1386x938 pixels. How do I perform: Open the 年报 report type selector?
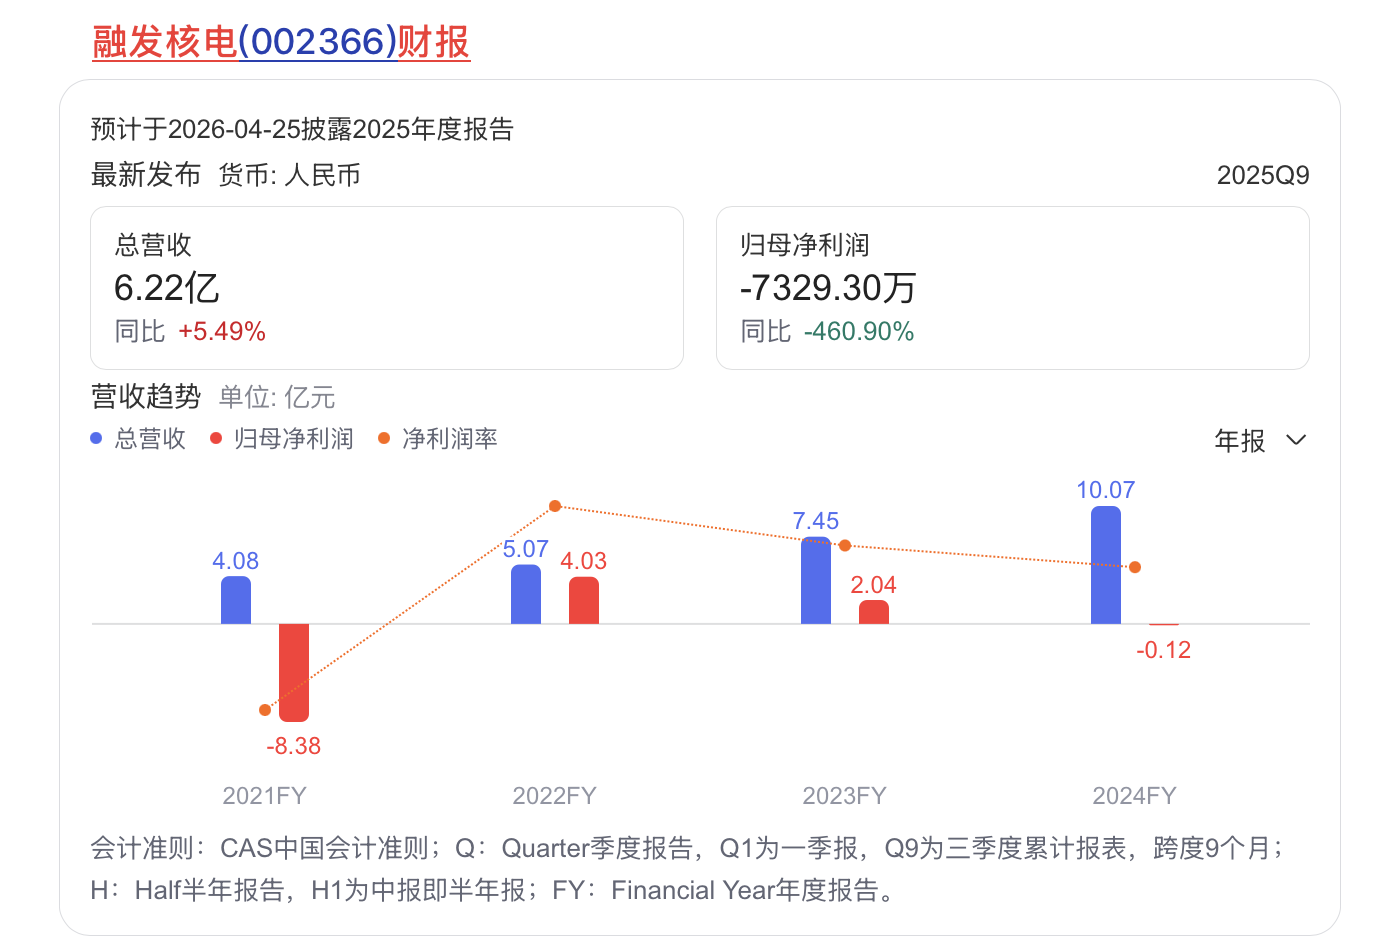tap(1240, 440)
